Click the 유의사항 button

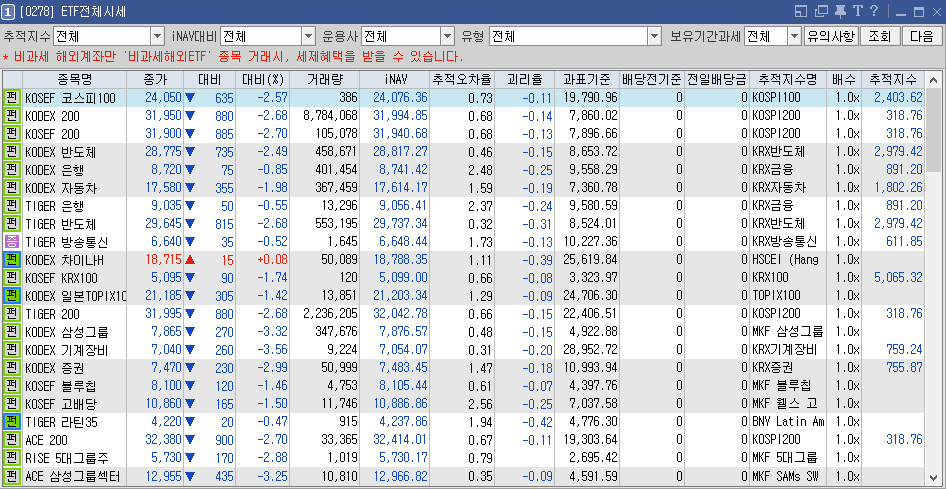click(x=831, y=36)
